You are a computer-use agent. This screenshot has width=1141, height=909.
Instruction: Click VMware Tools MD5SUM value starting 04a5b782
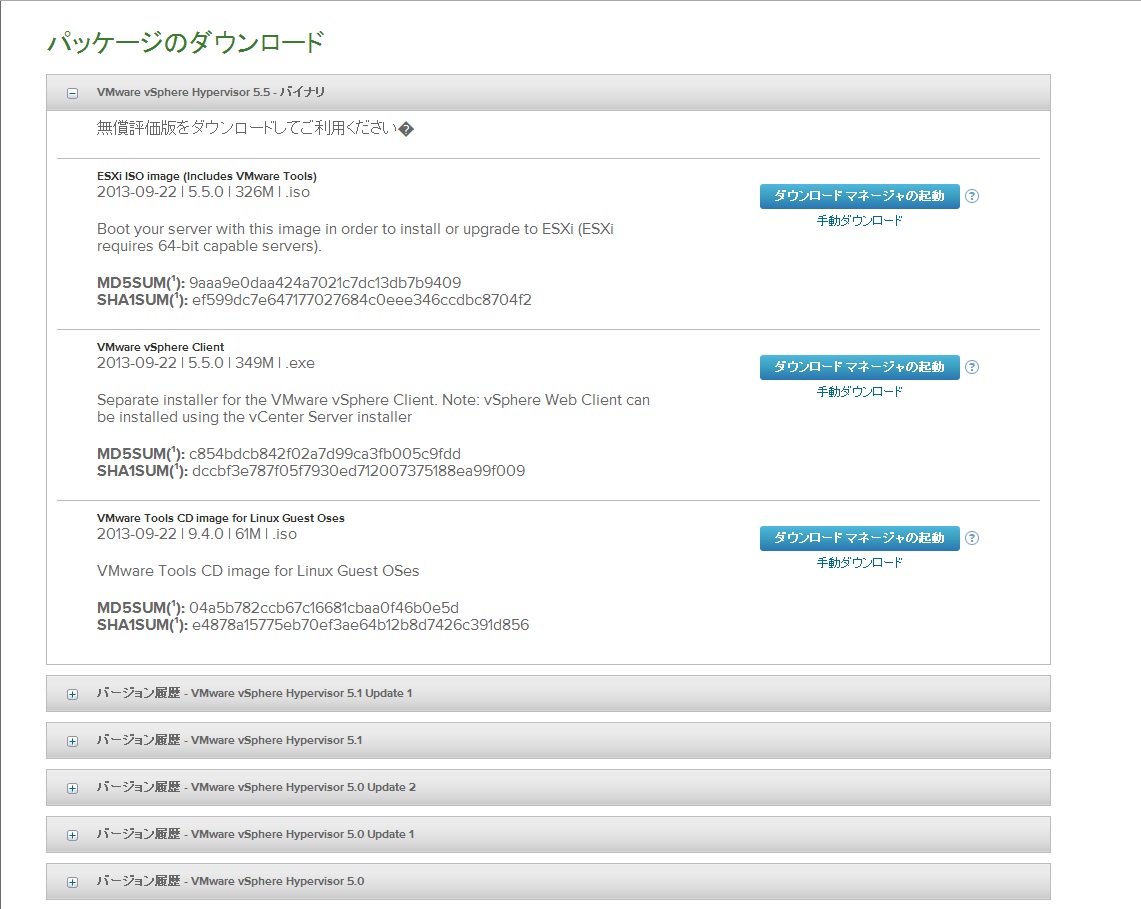pyautogui.click(x=324, y=608)
